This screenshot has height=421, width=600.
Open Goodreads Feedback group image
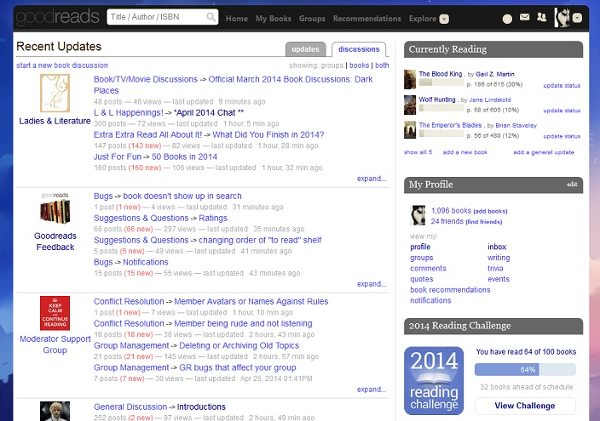54,212
